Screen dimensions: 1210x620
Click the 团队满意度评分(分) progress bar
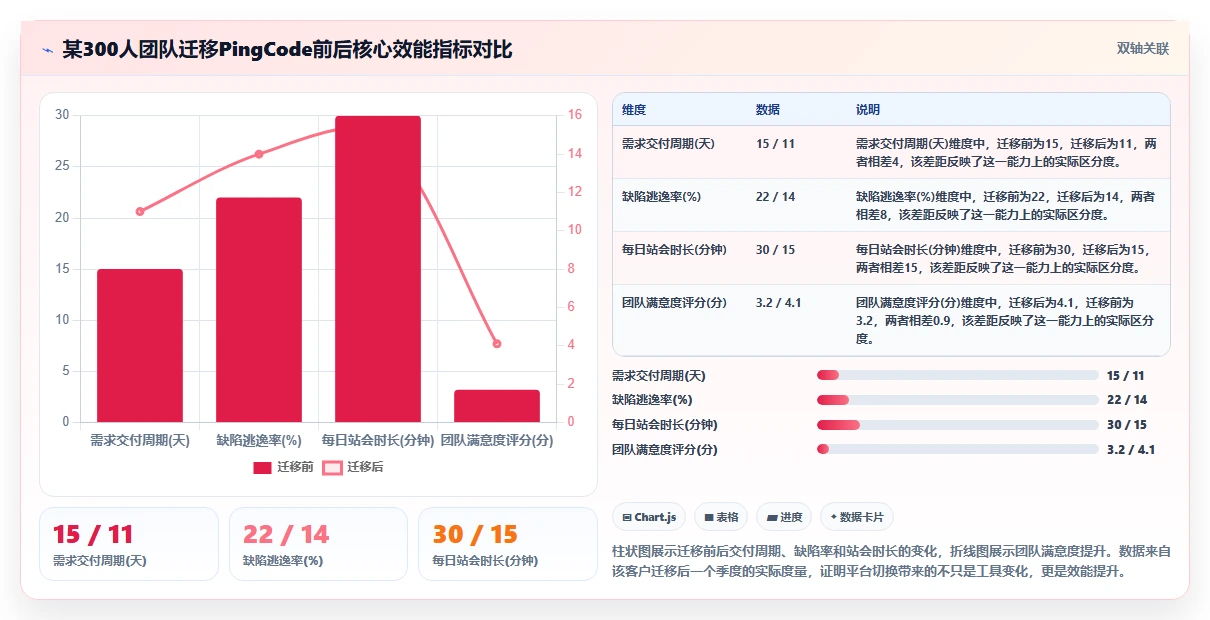tap(958, 449)
